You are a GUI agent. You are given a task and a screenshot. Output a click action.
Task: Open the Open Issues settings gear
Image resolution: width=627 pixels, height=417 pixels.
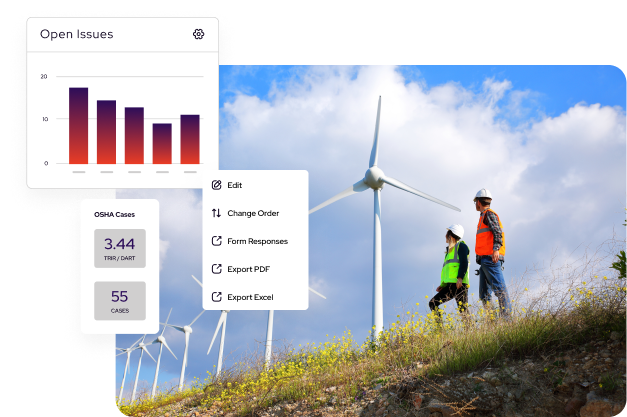[x=198, y=34]
